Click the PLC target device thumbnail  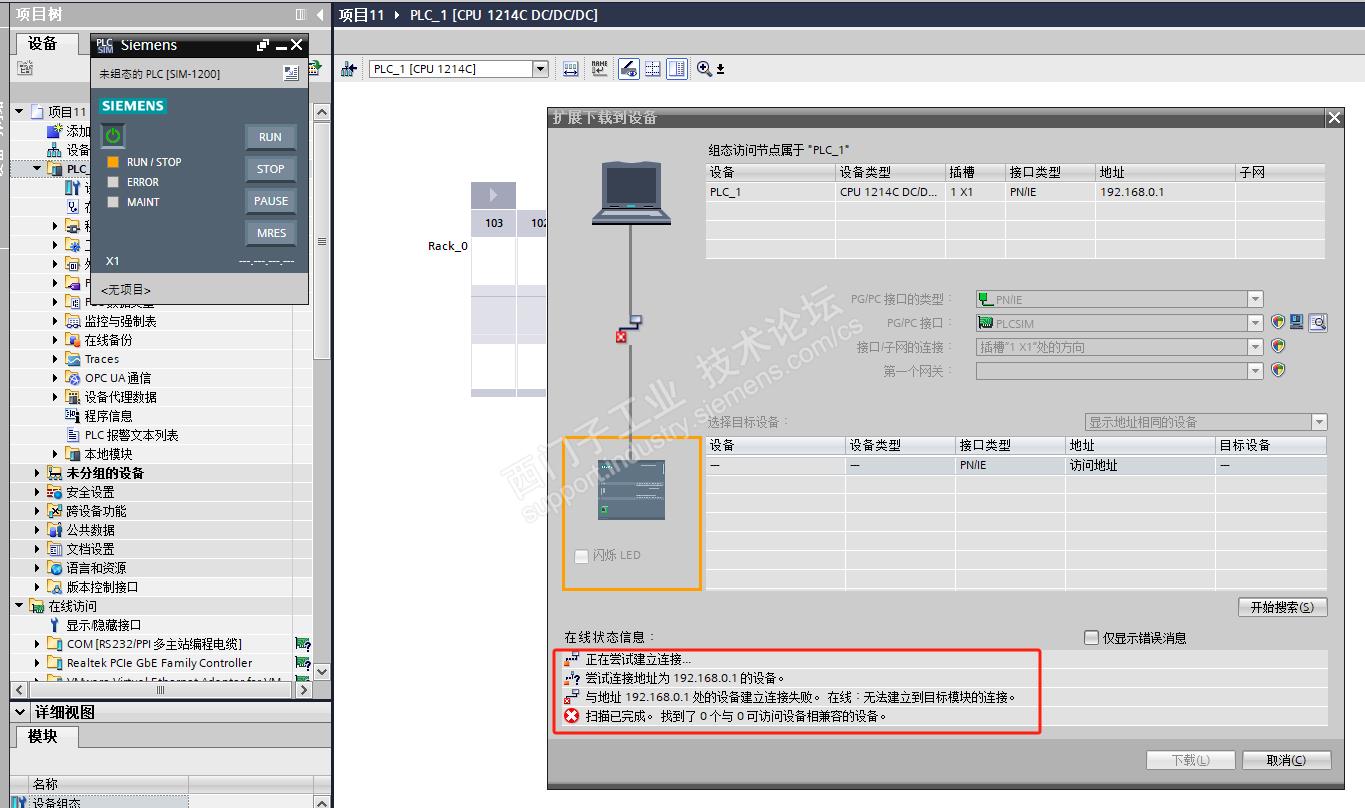pos(631,490)
